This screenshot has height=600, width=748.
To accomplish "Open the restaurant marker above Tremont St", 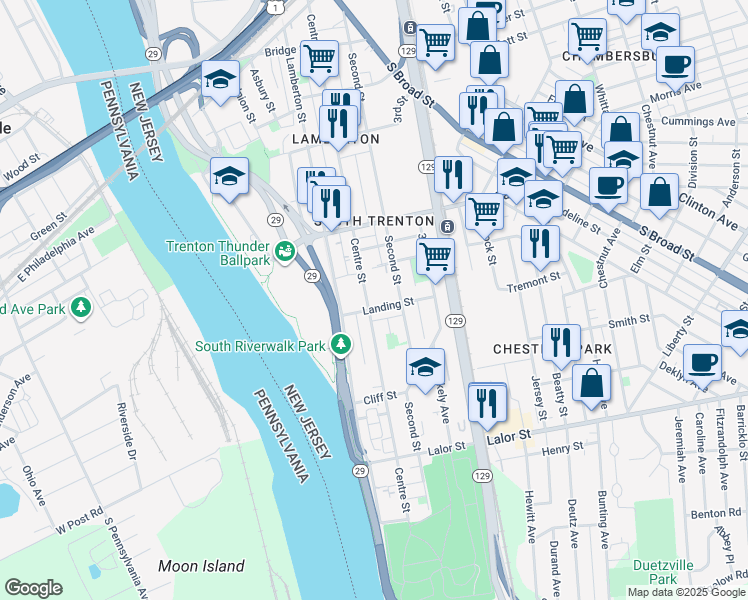I will point(540,245).
